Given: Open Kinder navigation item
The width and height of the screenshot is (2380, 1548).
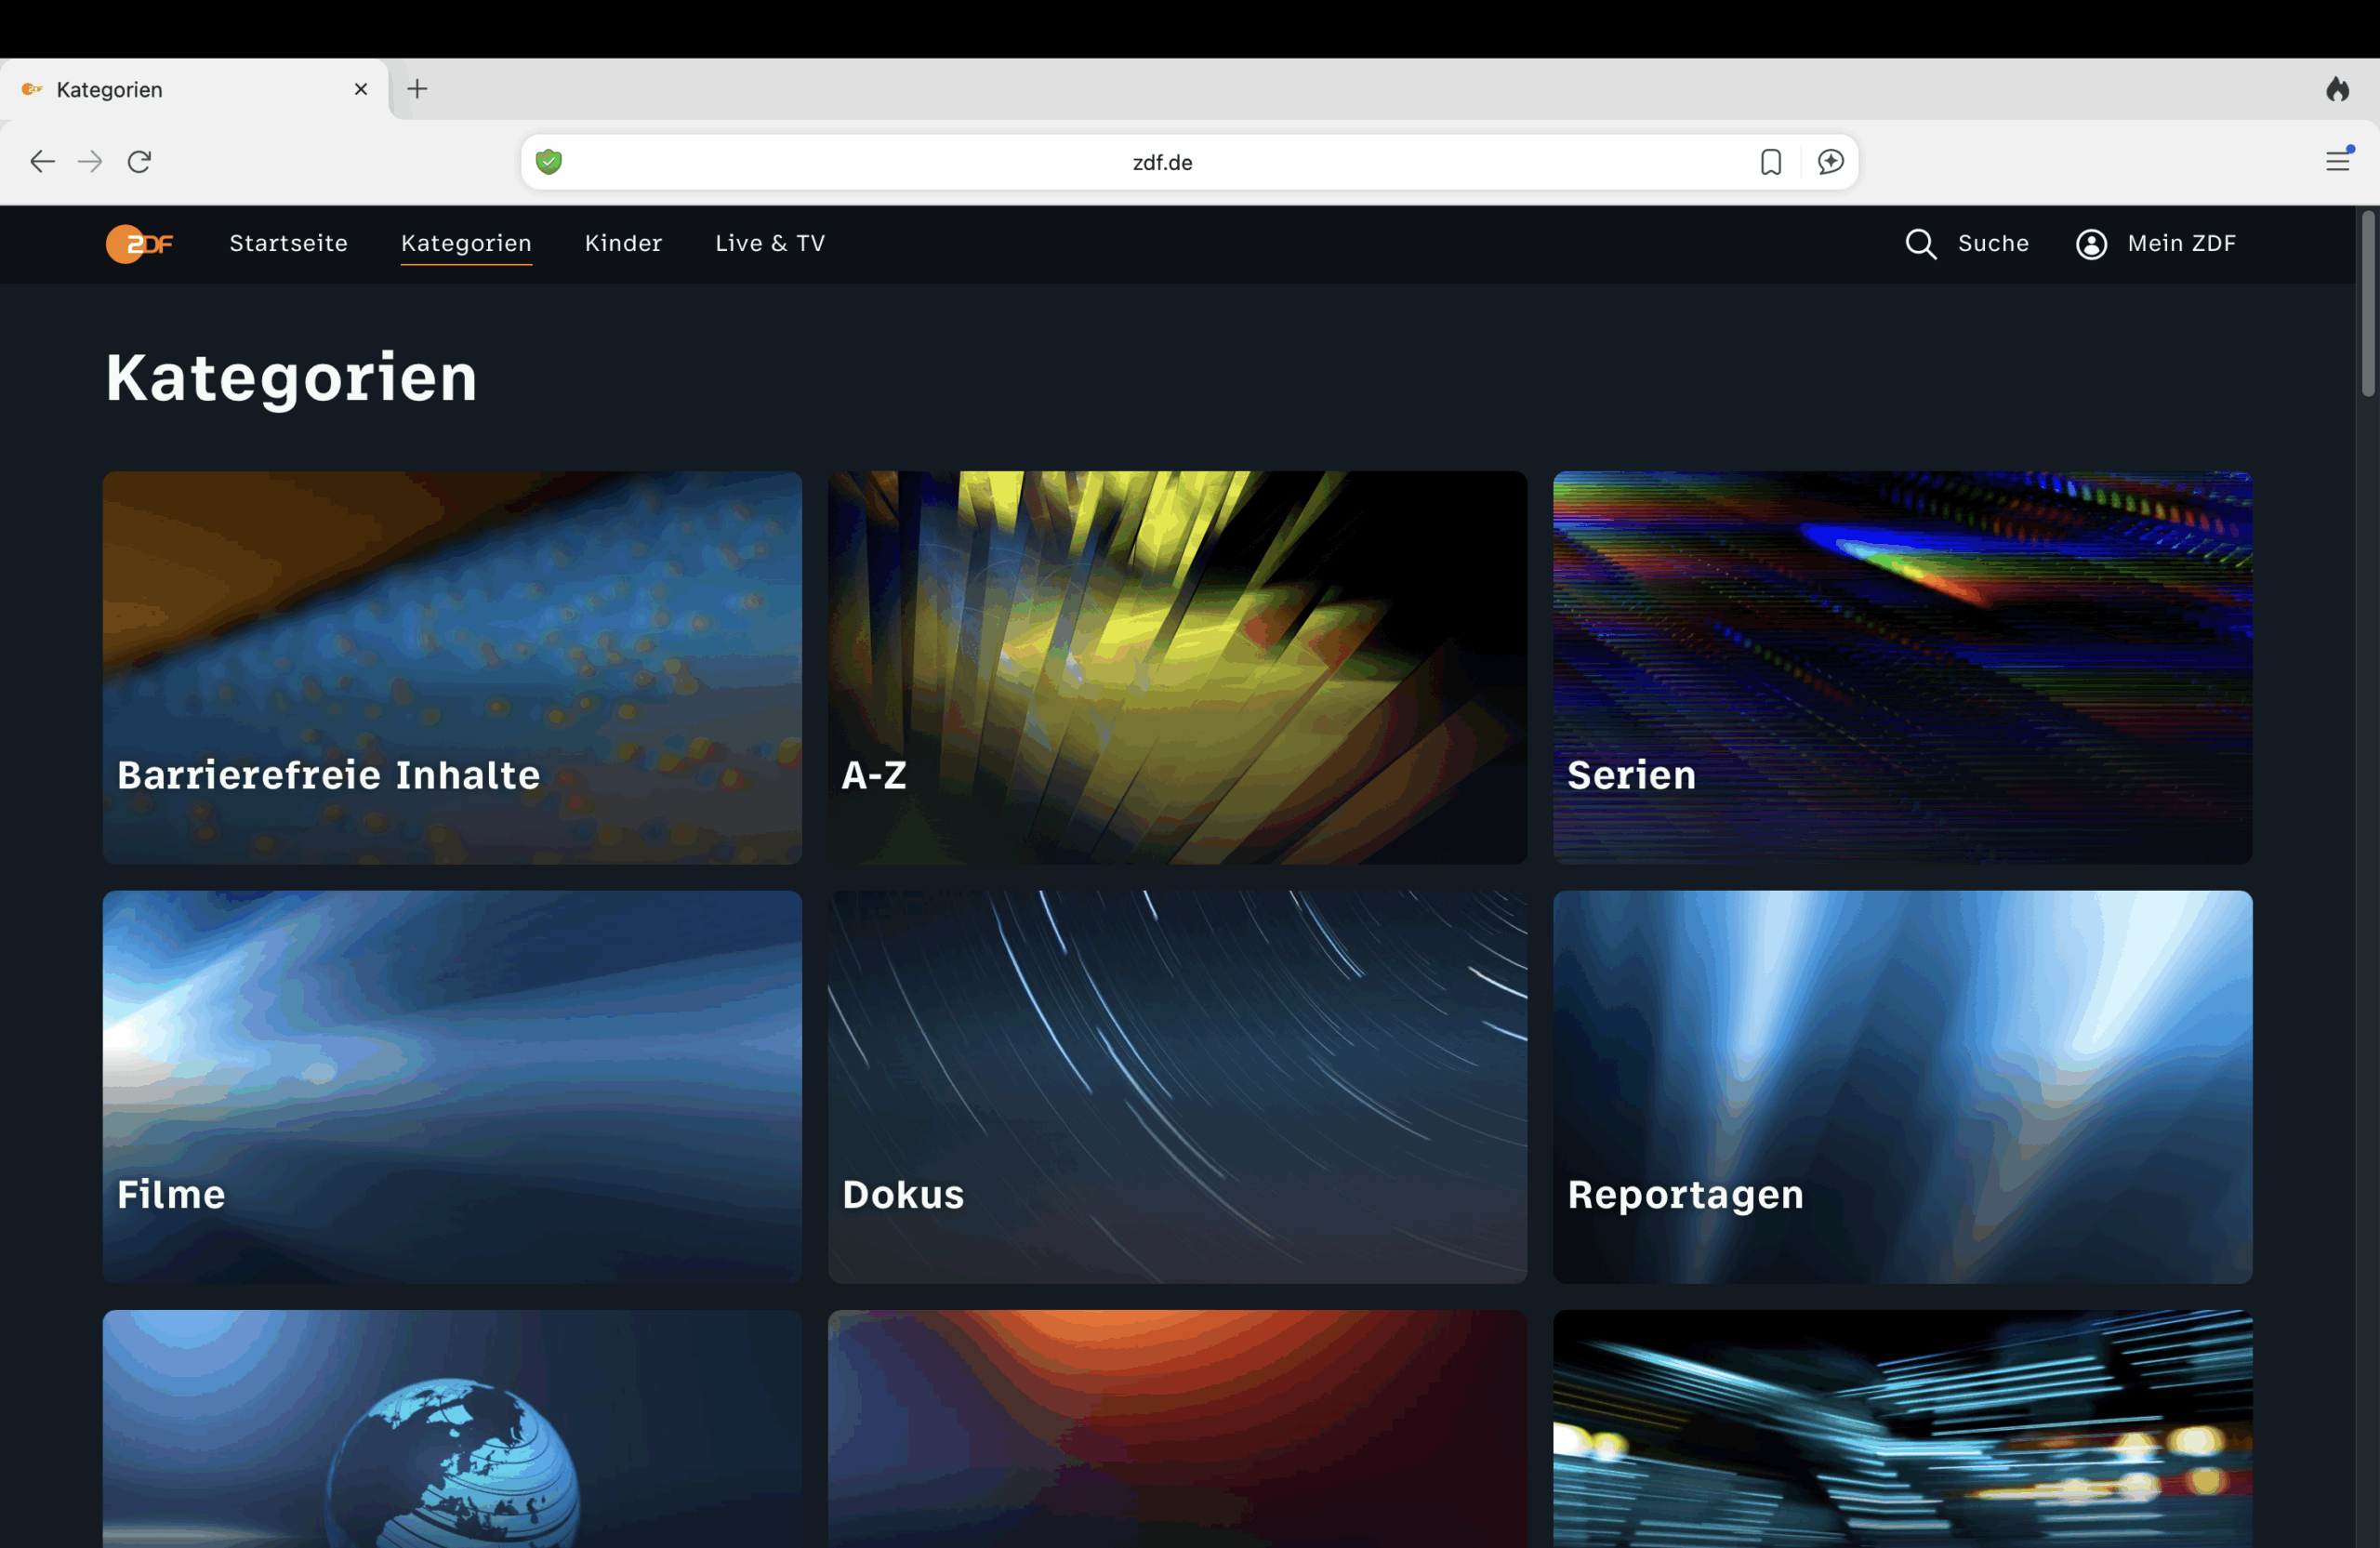Looking at the screenshot, I should tap(623, 243).
